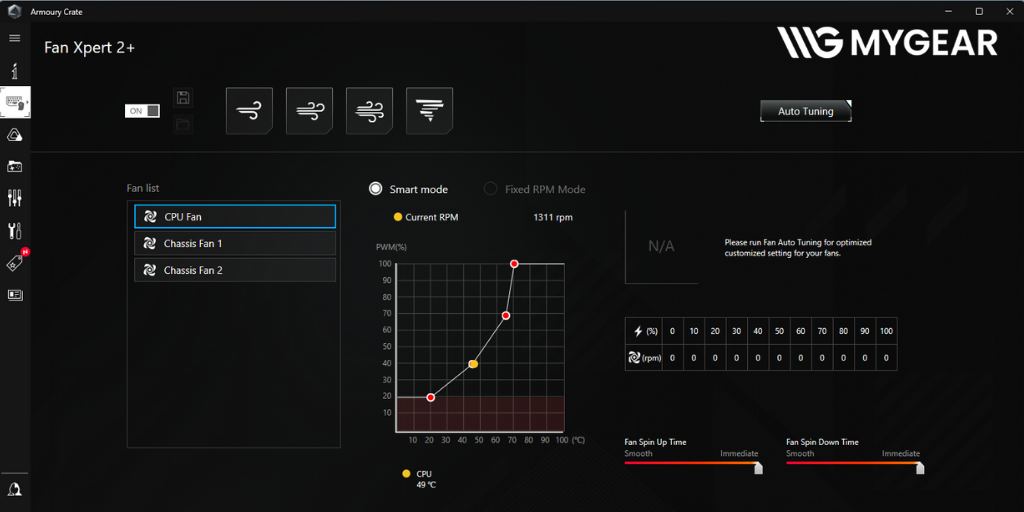Select the Turbo fan preset (three wind lines)

tap(369, 110)
